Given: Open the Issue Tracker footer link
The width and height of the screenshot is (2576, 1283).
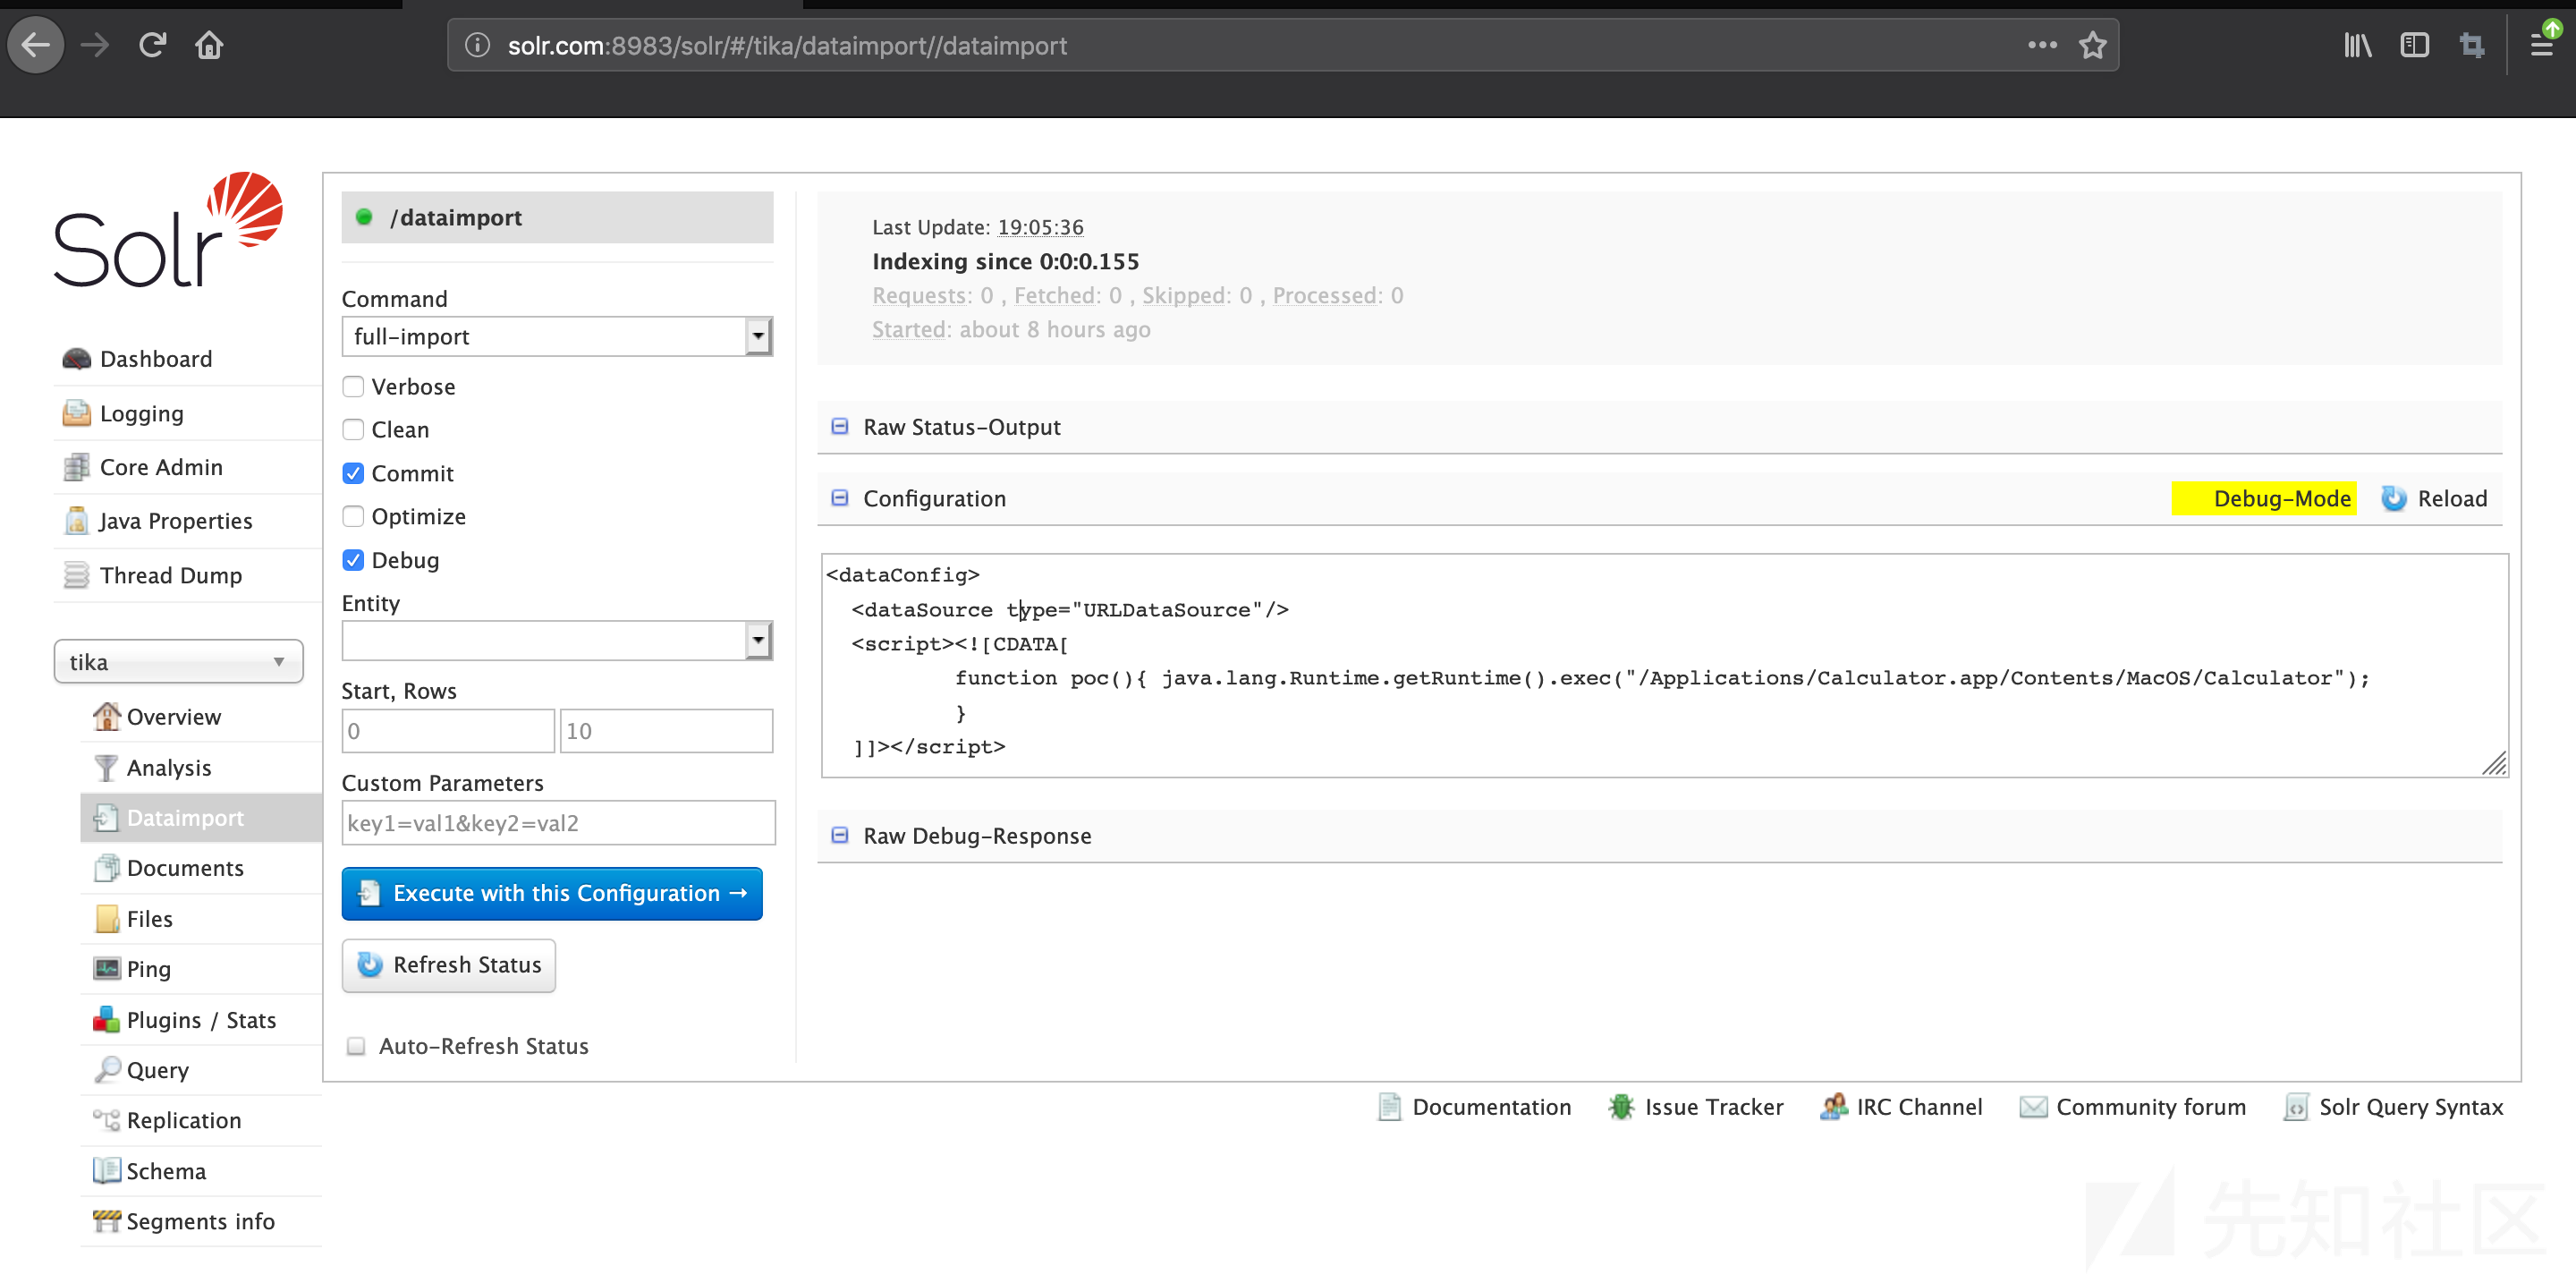Looking at the screenshot, I should pos(1697,1107).
